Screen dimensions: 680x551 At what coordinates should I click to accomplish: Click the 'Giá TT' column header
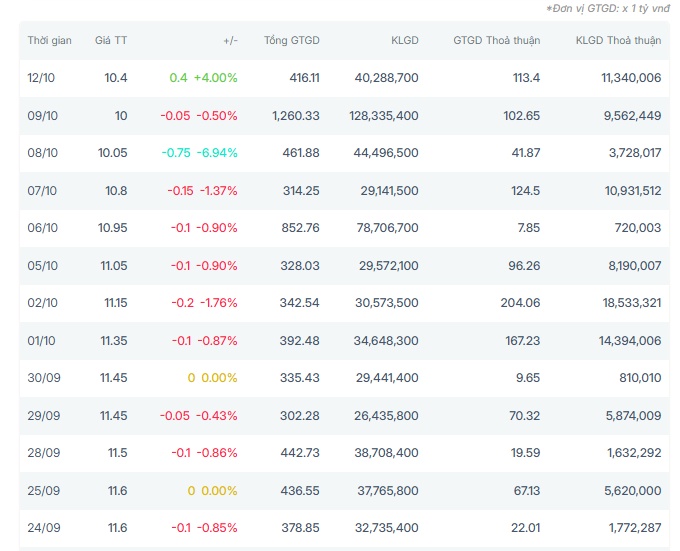tap(111, 40)
